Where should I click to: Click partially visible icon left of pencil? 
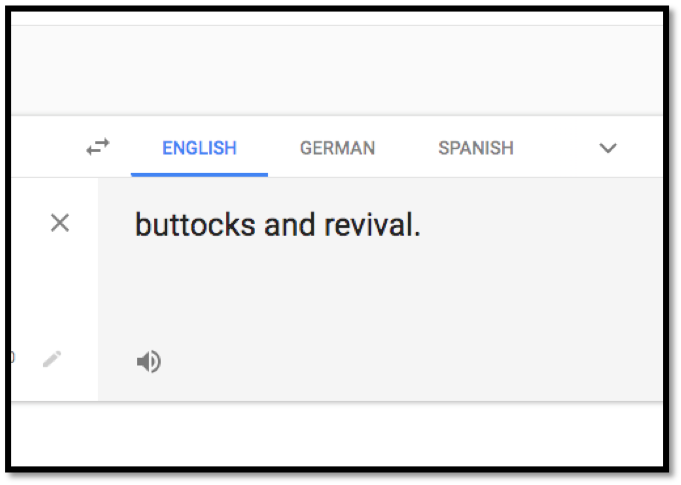(13, 358)
